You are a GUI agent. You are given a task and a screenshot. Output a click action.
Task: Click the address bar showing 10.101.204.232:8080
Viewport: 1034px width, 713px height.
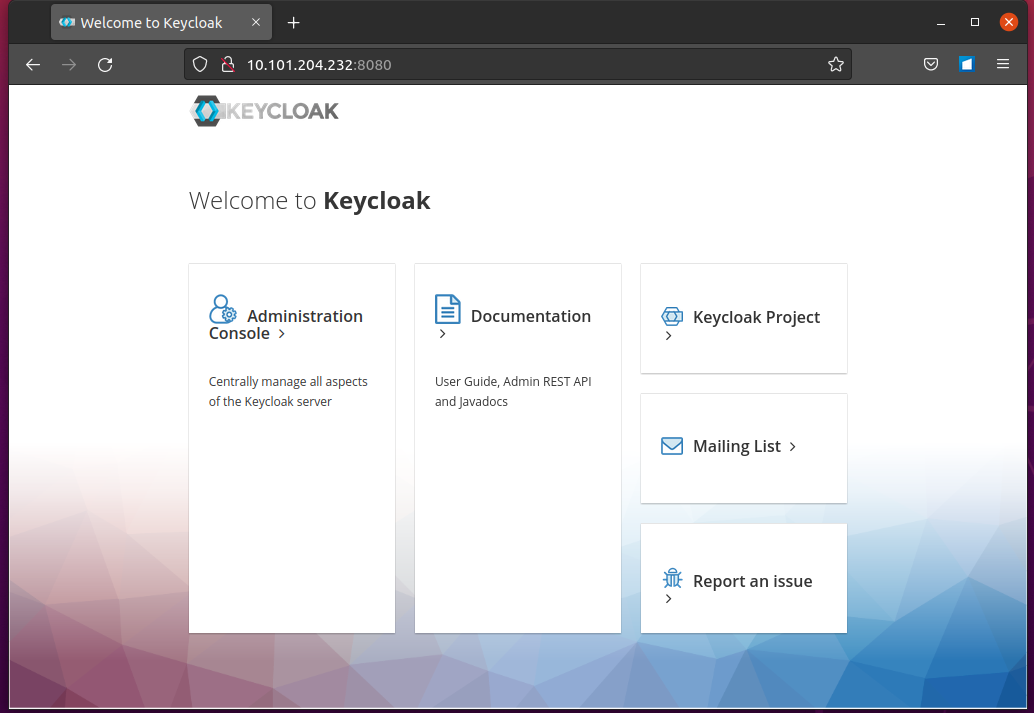point(520,65)
